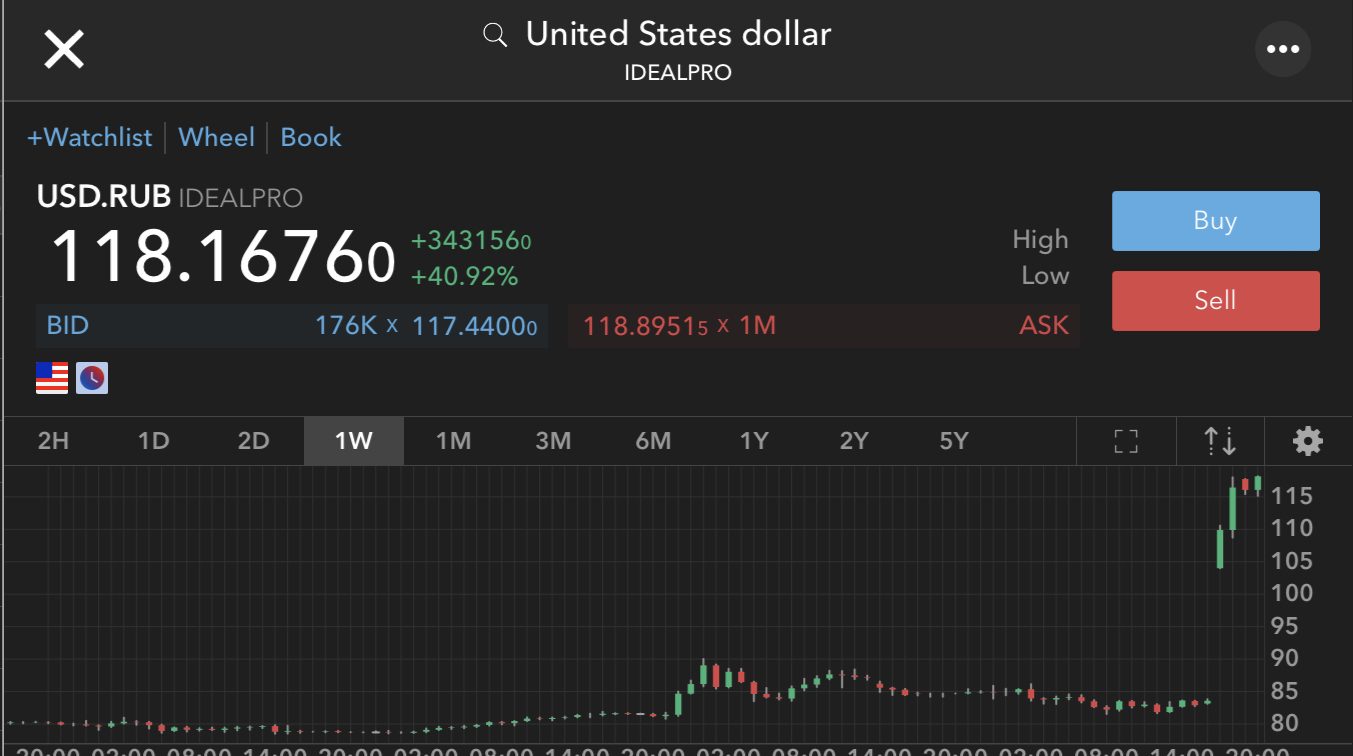Click the BID price row
The width and height of the screenshot is (1353, 756).
[291, 325]
